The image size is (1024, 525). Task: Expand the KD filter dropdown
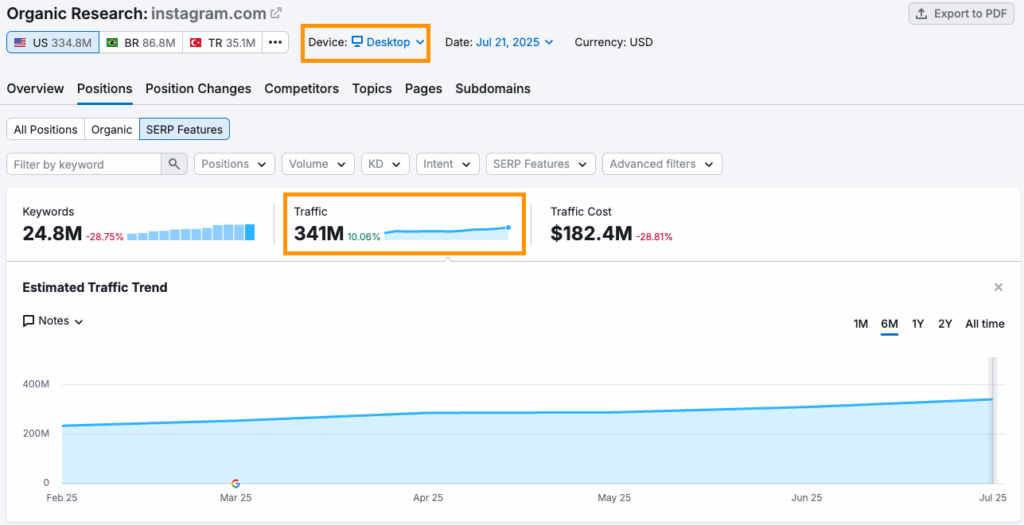click(x=385, y=164)
